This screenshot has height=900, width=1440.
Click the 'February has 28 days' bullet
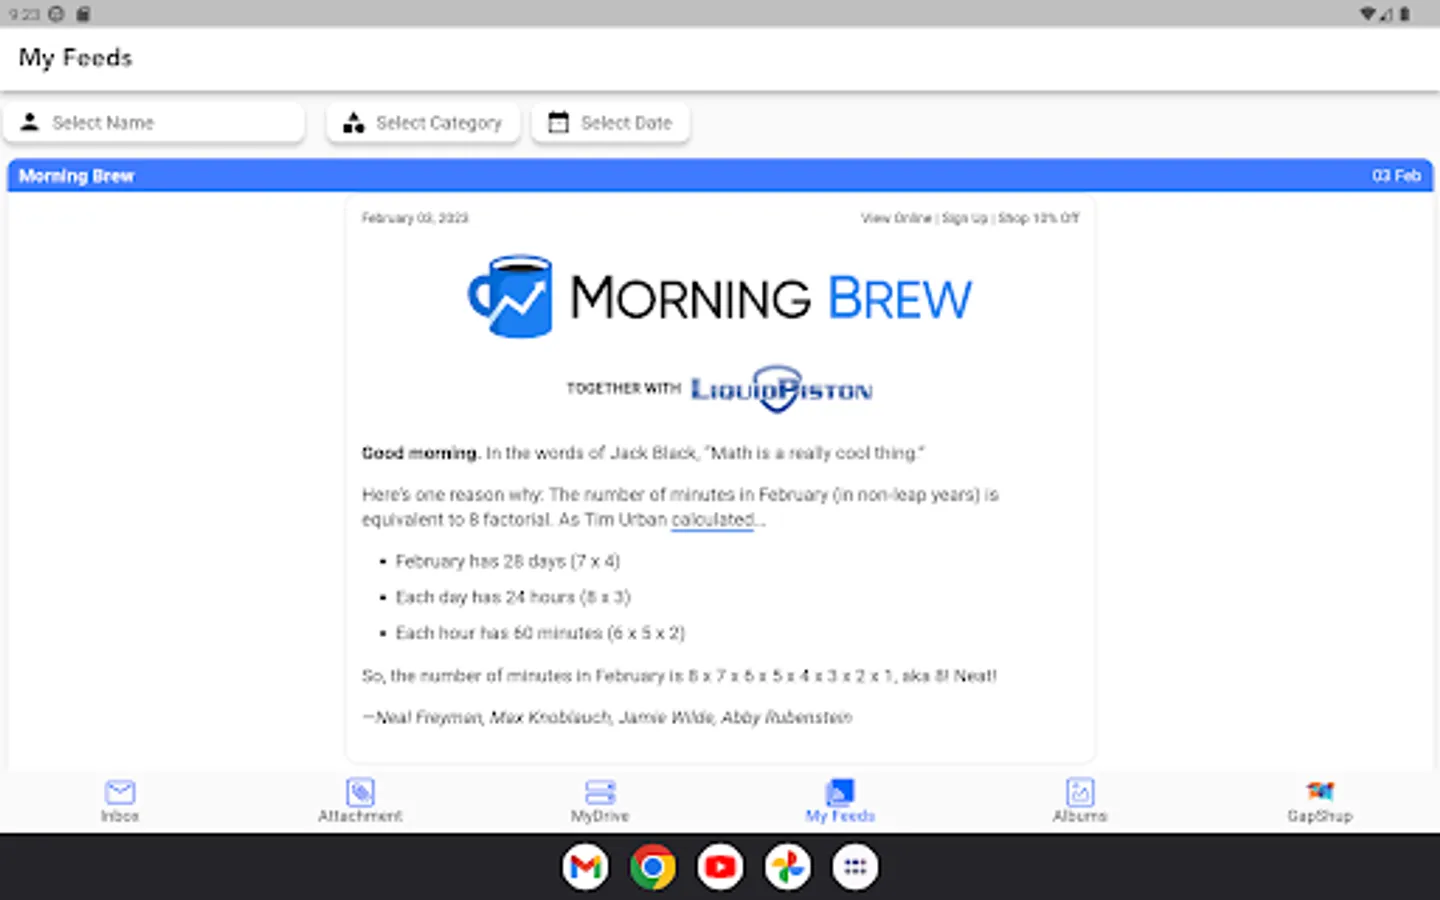coord(507,561)
